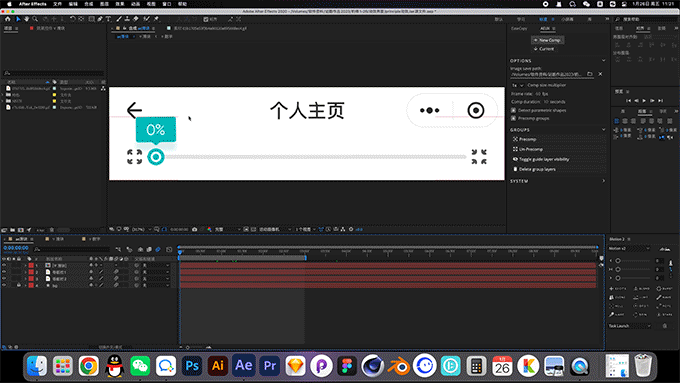
Task: Toggle visibility eye of layer 1
Action: (x=4, y=265)
